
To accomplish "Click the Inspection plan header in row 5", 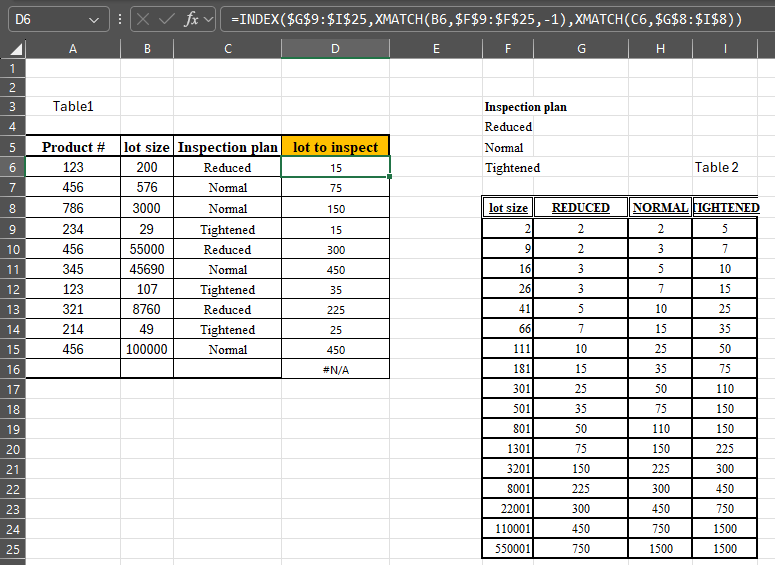I will (x=227, y=147).
